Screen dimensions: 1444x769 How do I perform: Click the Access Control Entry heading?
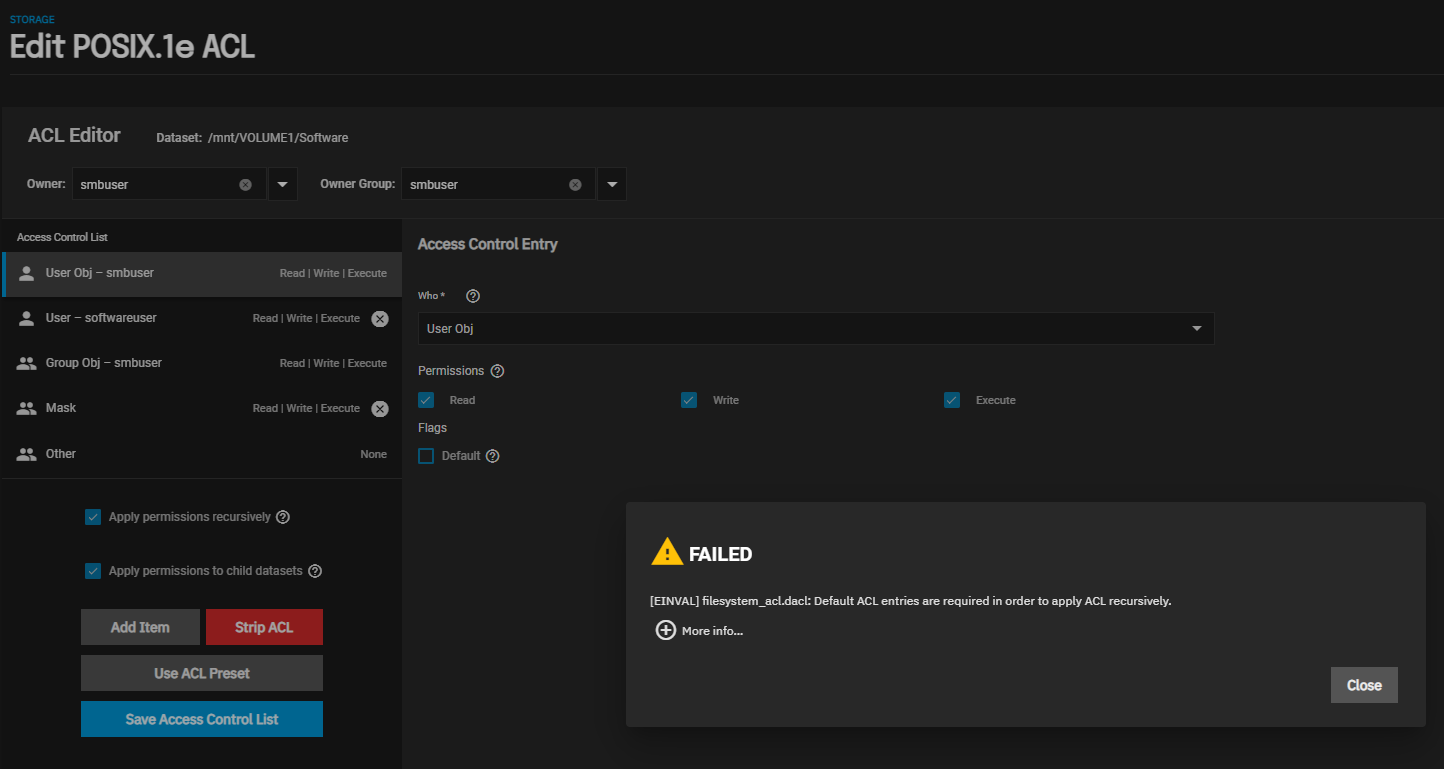pos(488,244)
